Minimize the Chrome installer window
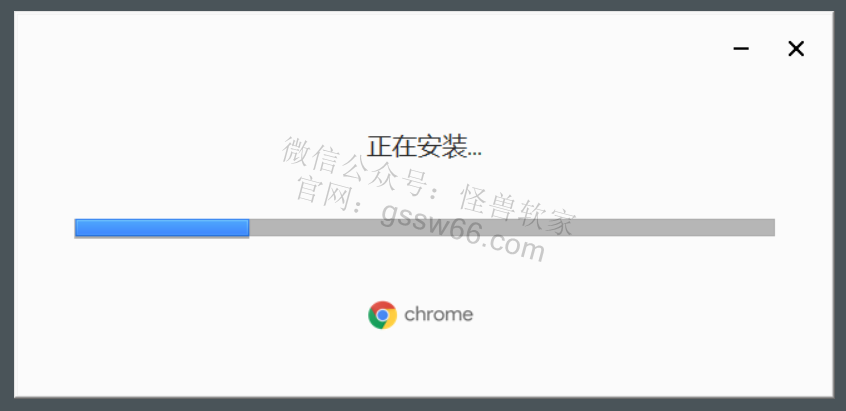This screenshot has width=846, height=411. click(x=741, y=49)
